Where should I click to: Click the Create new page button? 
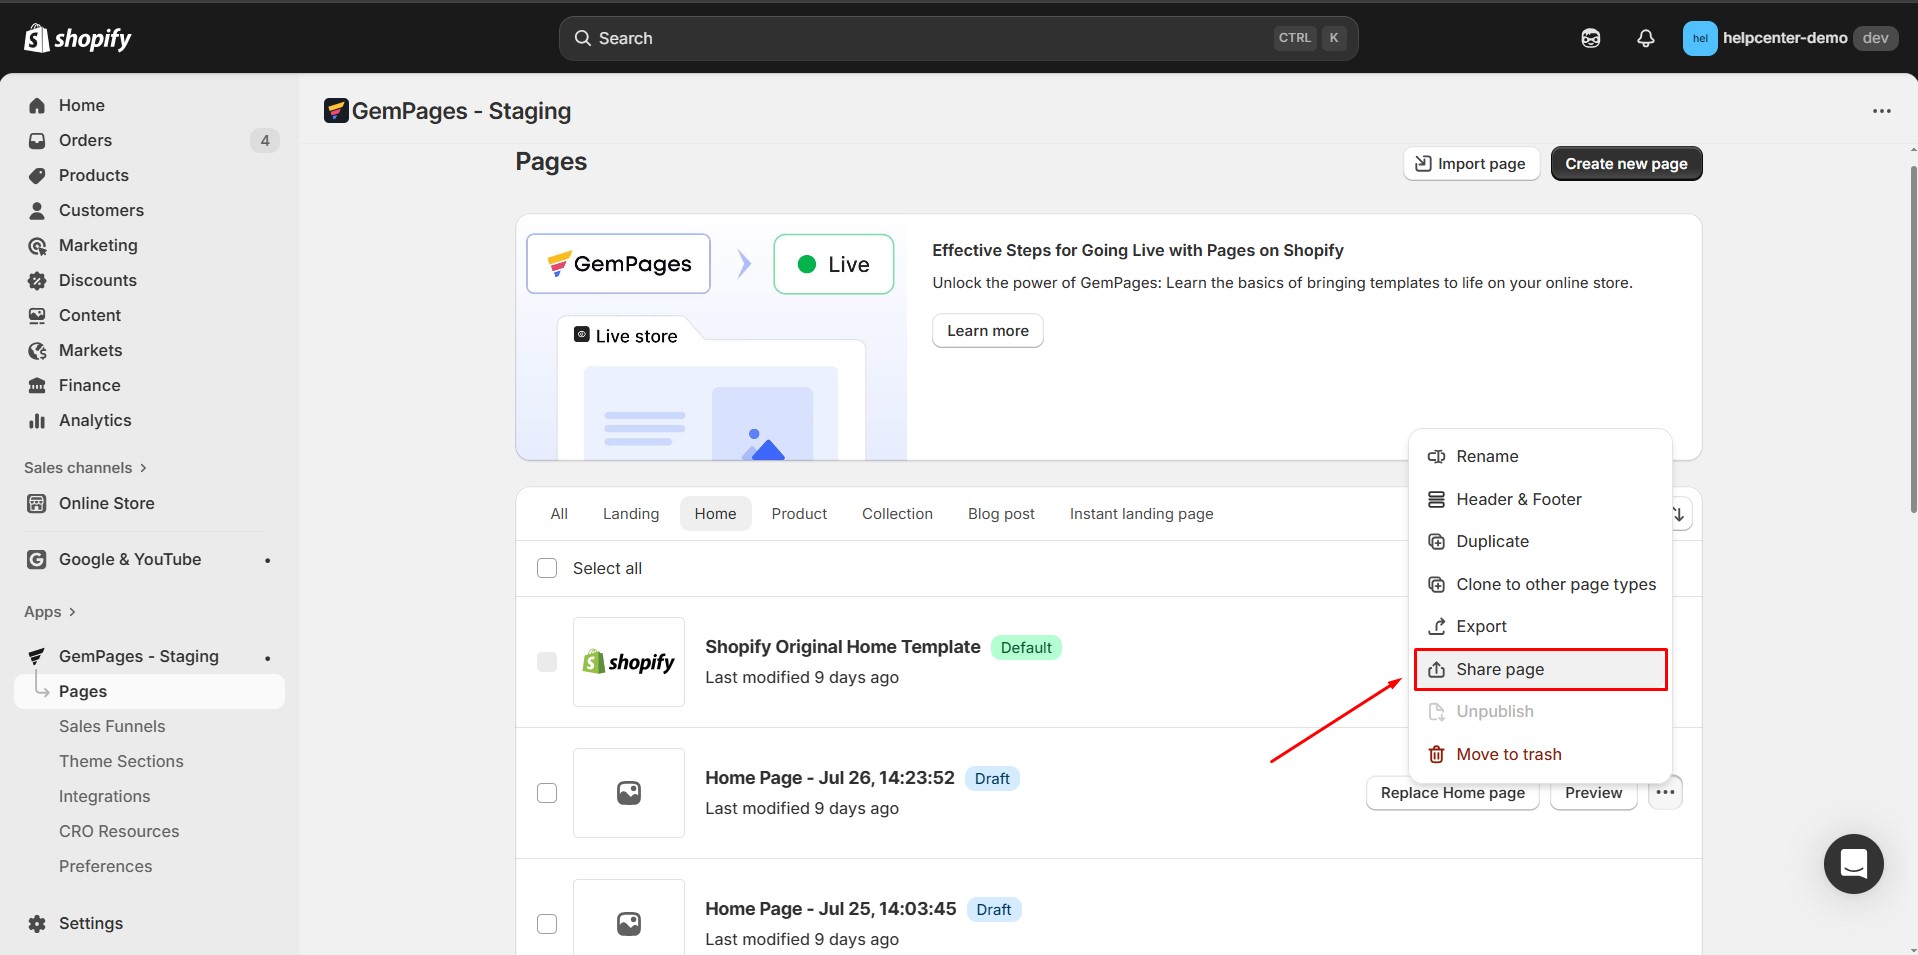pyautogui.click(x=1625, y=164)
